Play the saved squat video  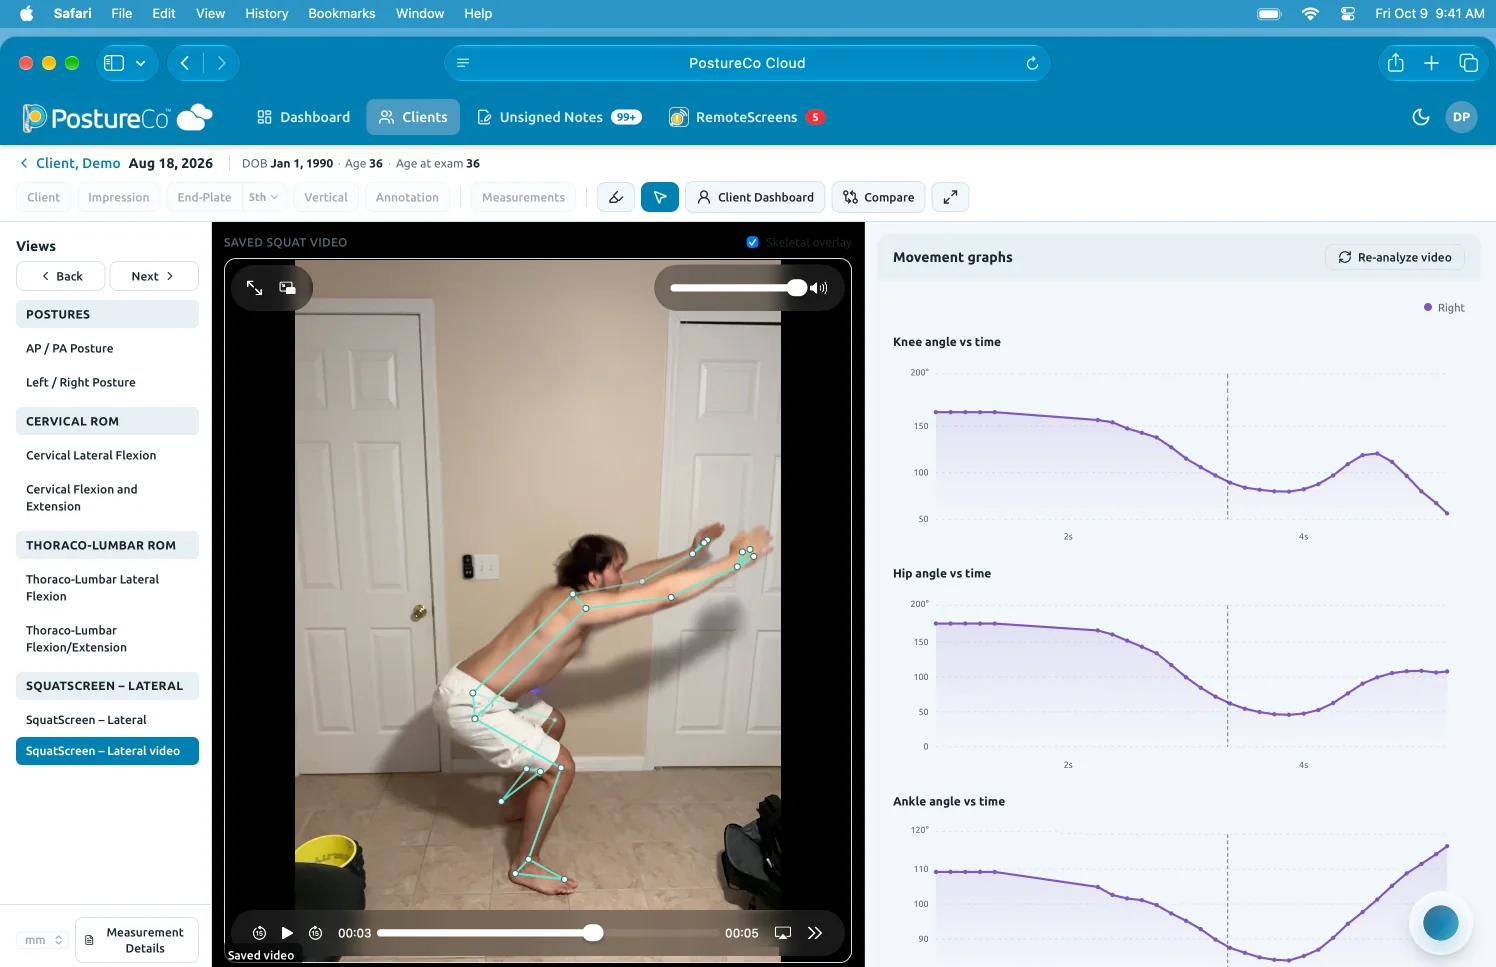(287, 933)
